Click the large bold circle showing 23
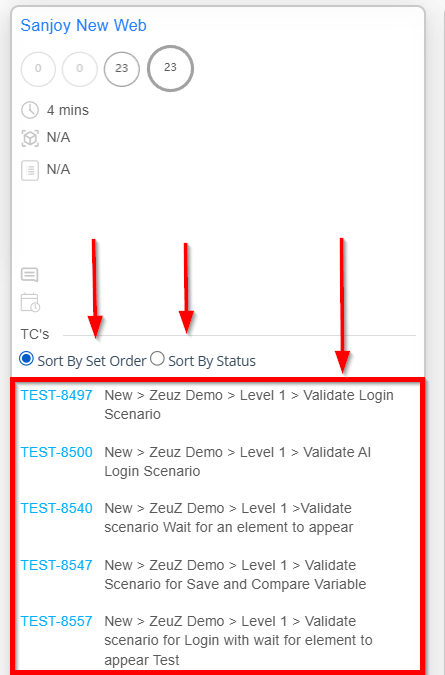445x675 pixels. coord(170,68)
